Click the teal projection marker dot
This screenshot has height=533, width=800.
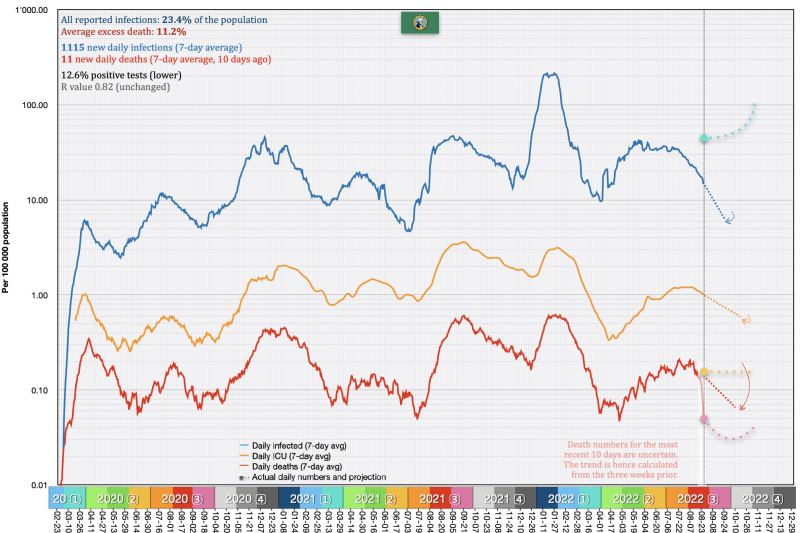pyautogui.click(x=704, y=138)
